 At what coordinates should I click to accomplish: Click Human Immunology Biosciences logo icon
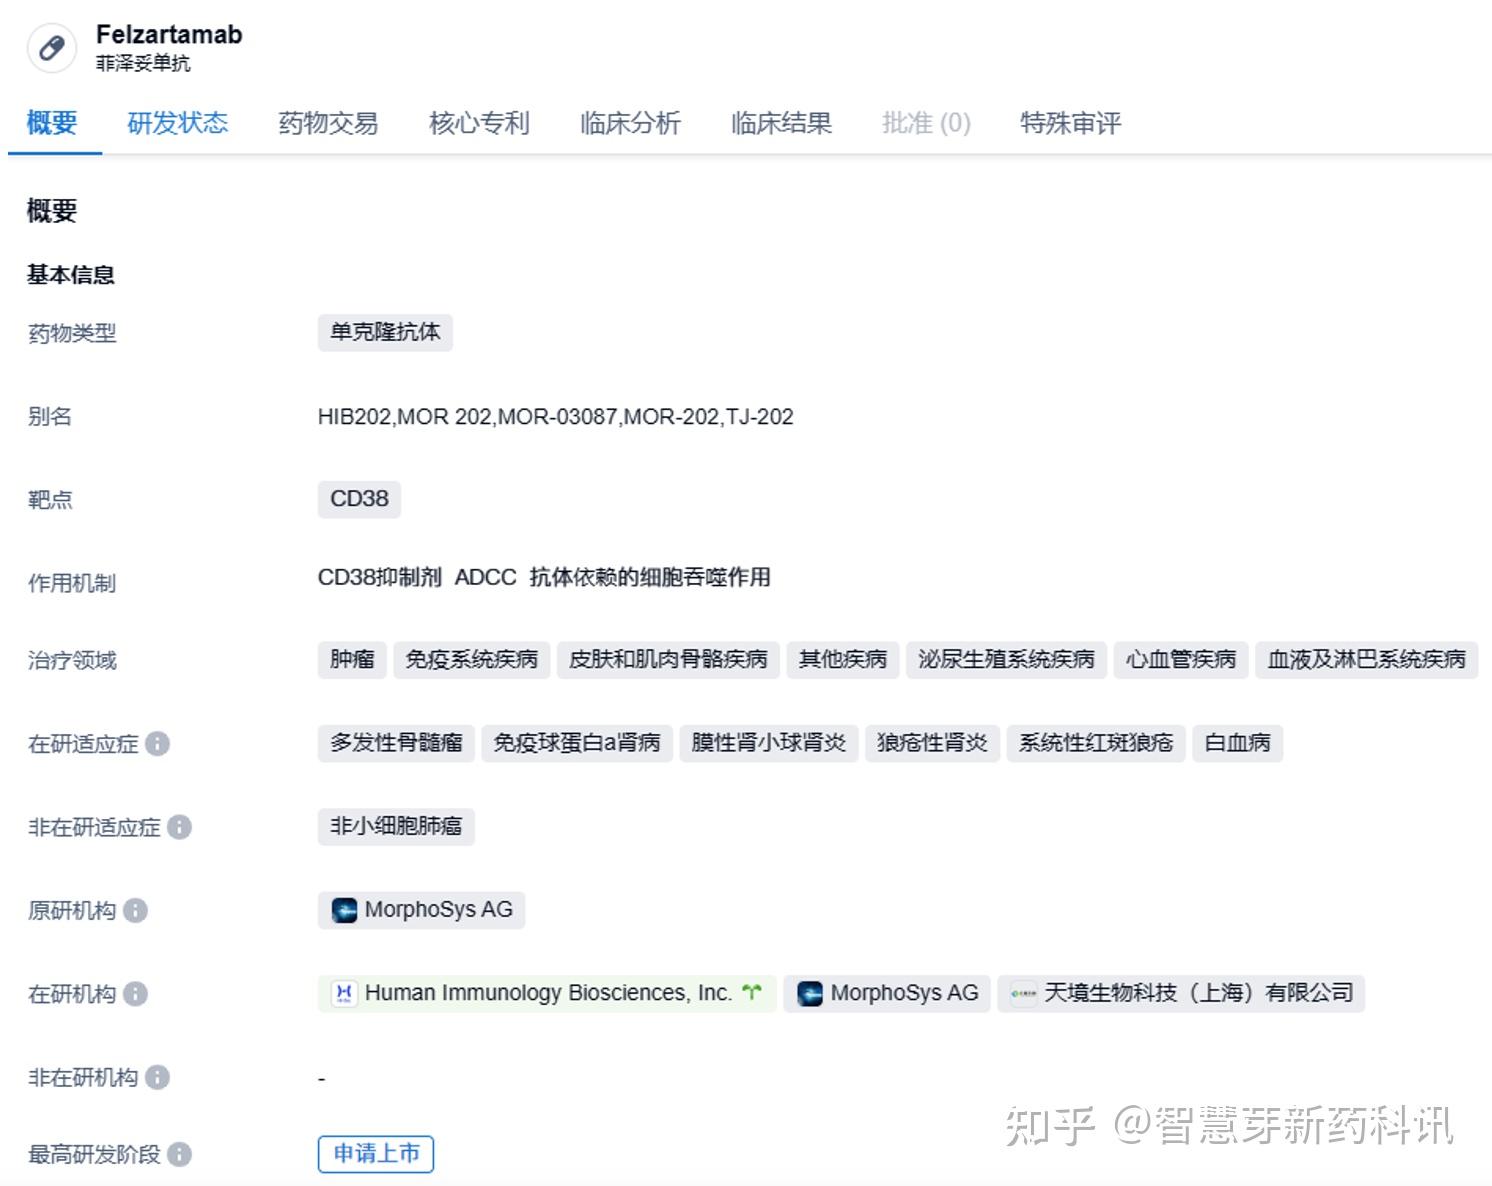click(344, 993)
